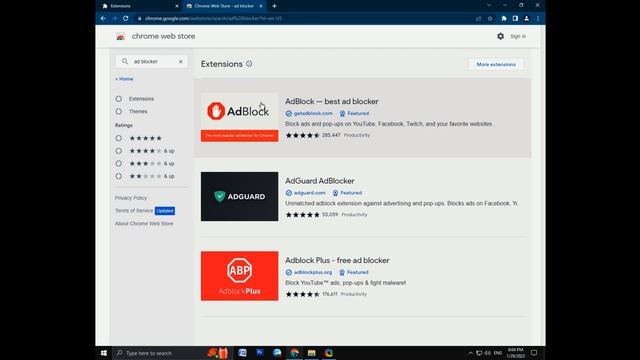Screen dimensions: 640x360
Task: Select the five stars rating filter
Action: pyautogui.click(x=118, y=138)
